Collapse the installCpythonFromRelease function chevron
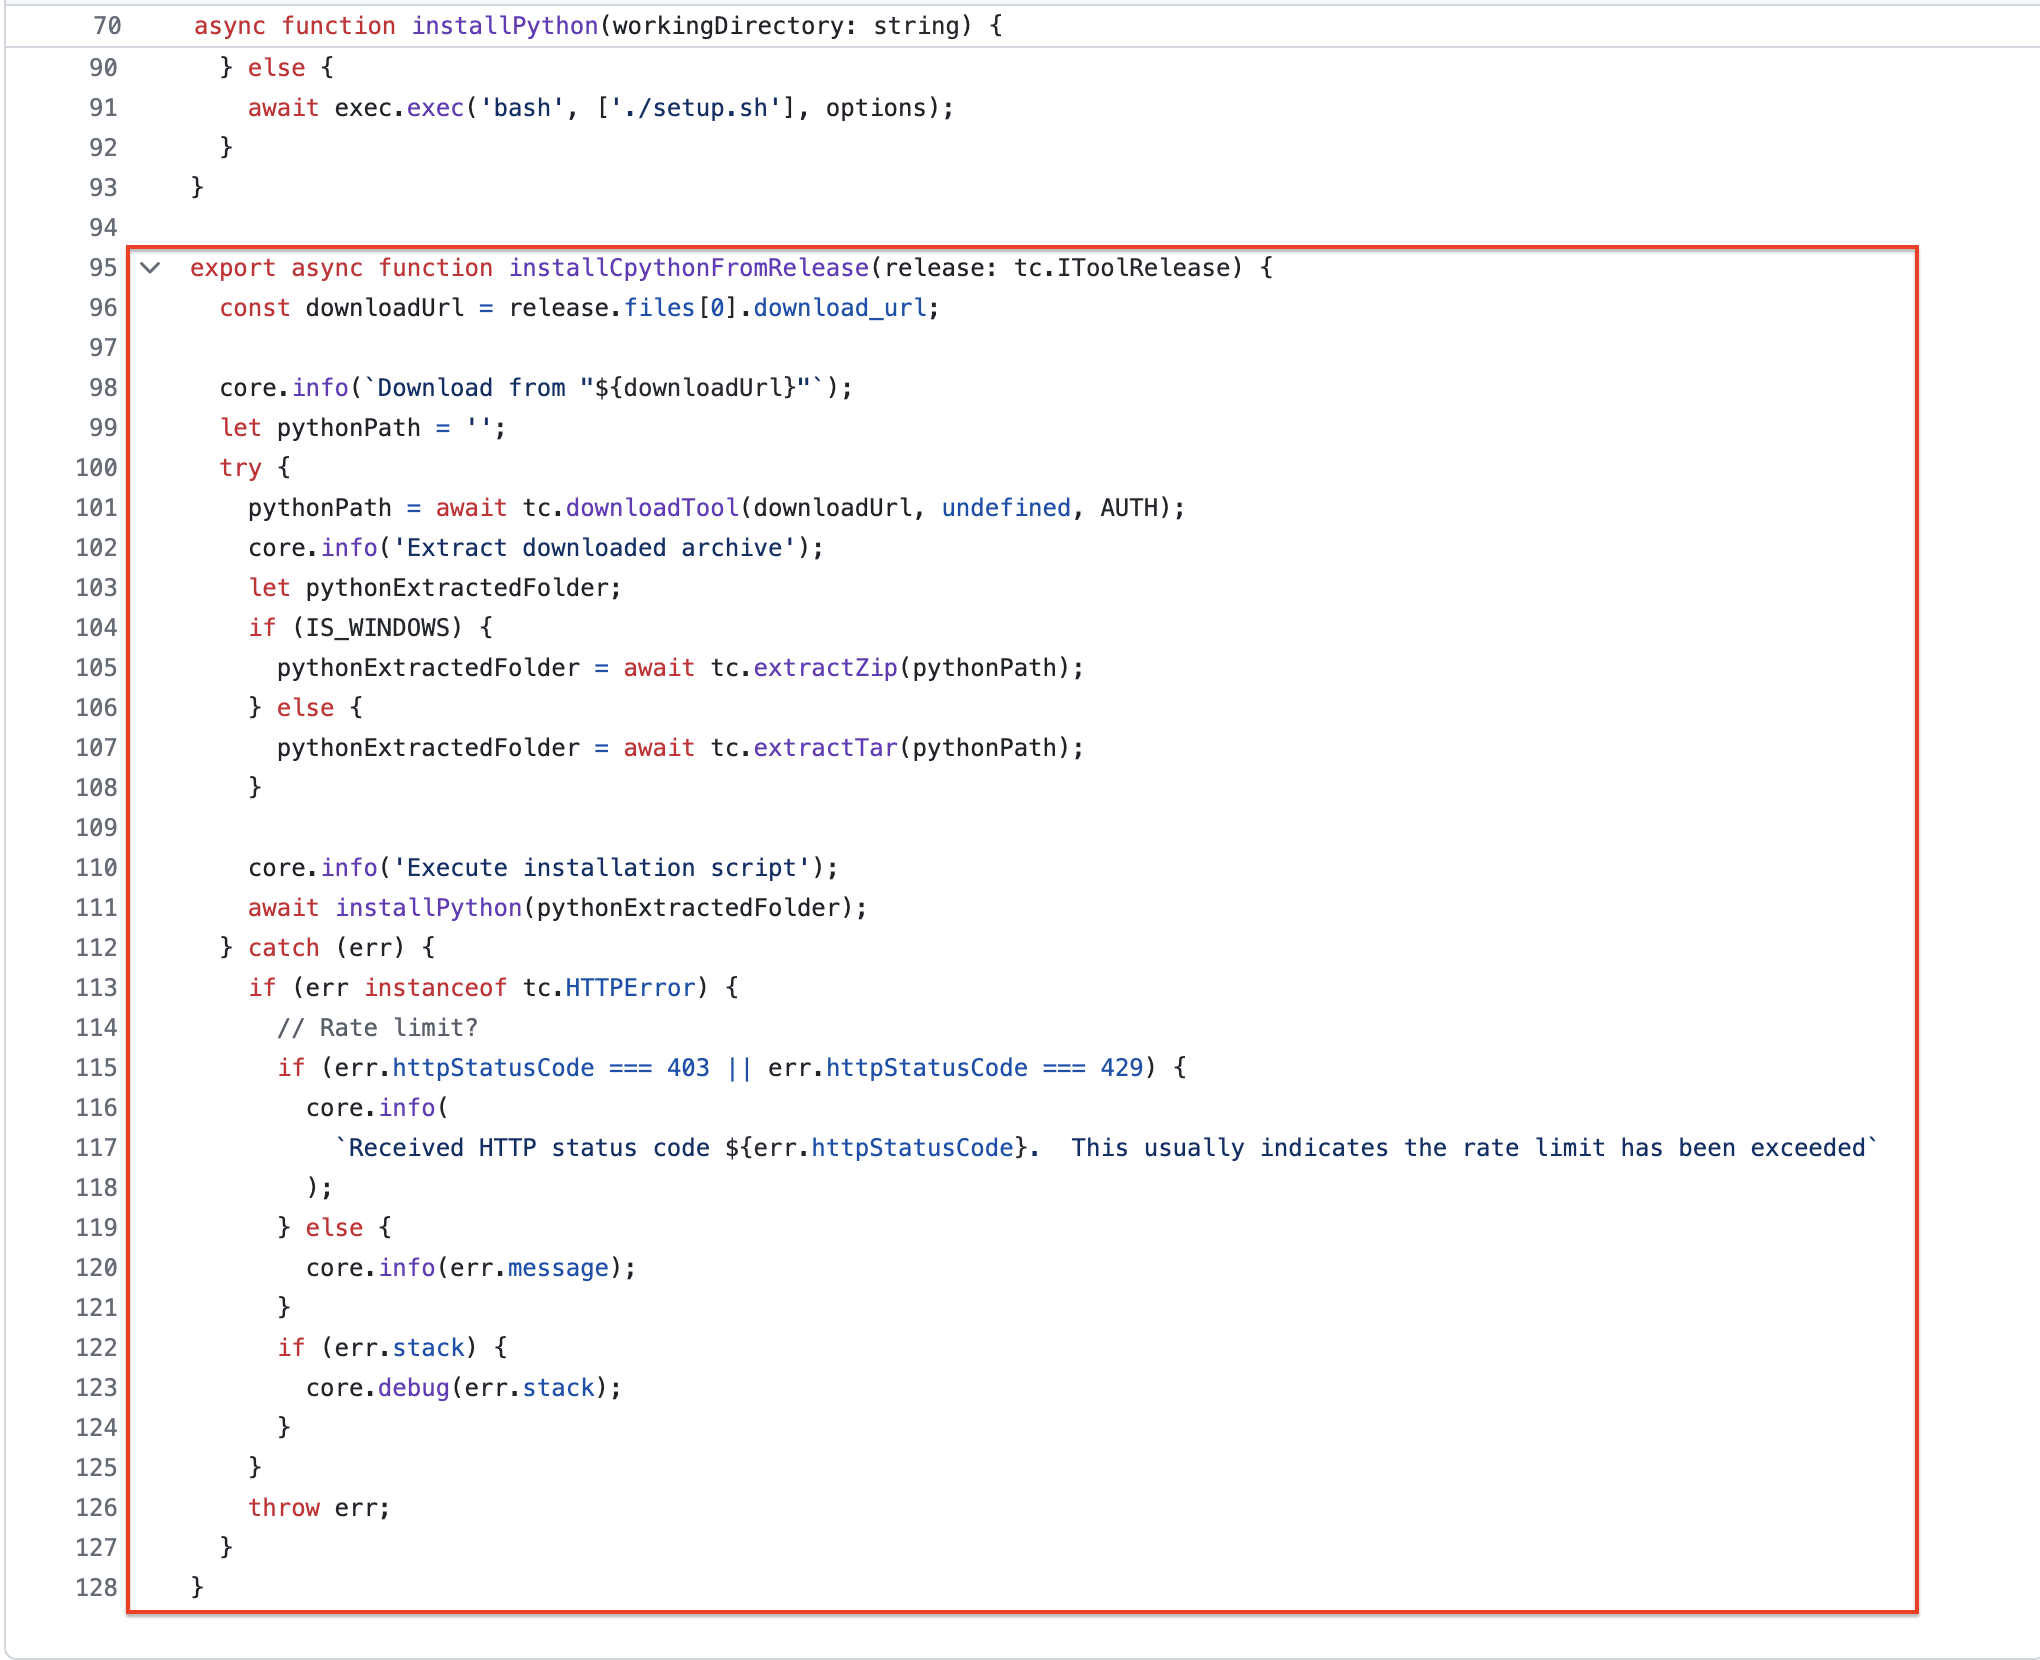This screenshot has height=1660, width=2040. [151, 268]
